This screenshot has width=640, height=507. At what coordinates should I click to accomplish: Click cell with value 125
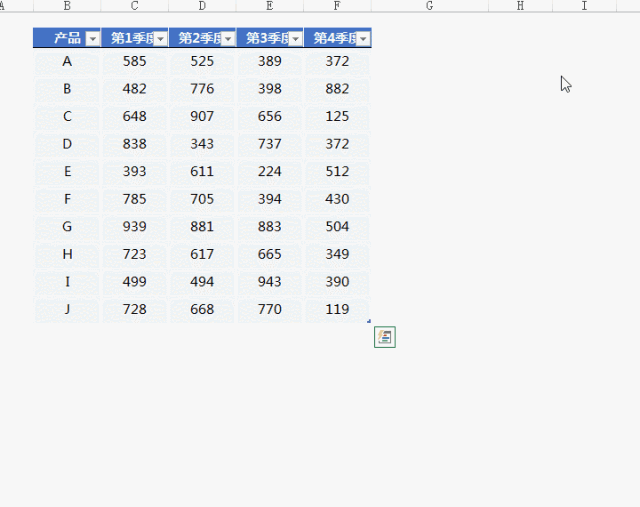[337, 117]
